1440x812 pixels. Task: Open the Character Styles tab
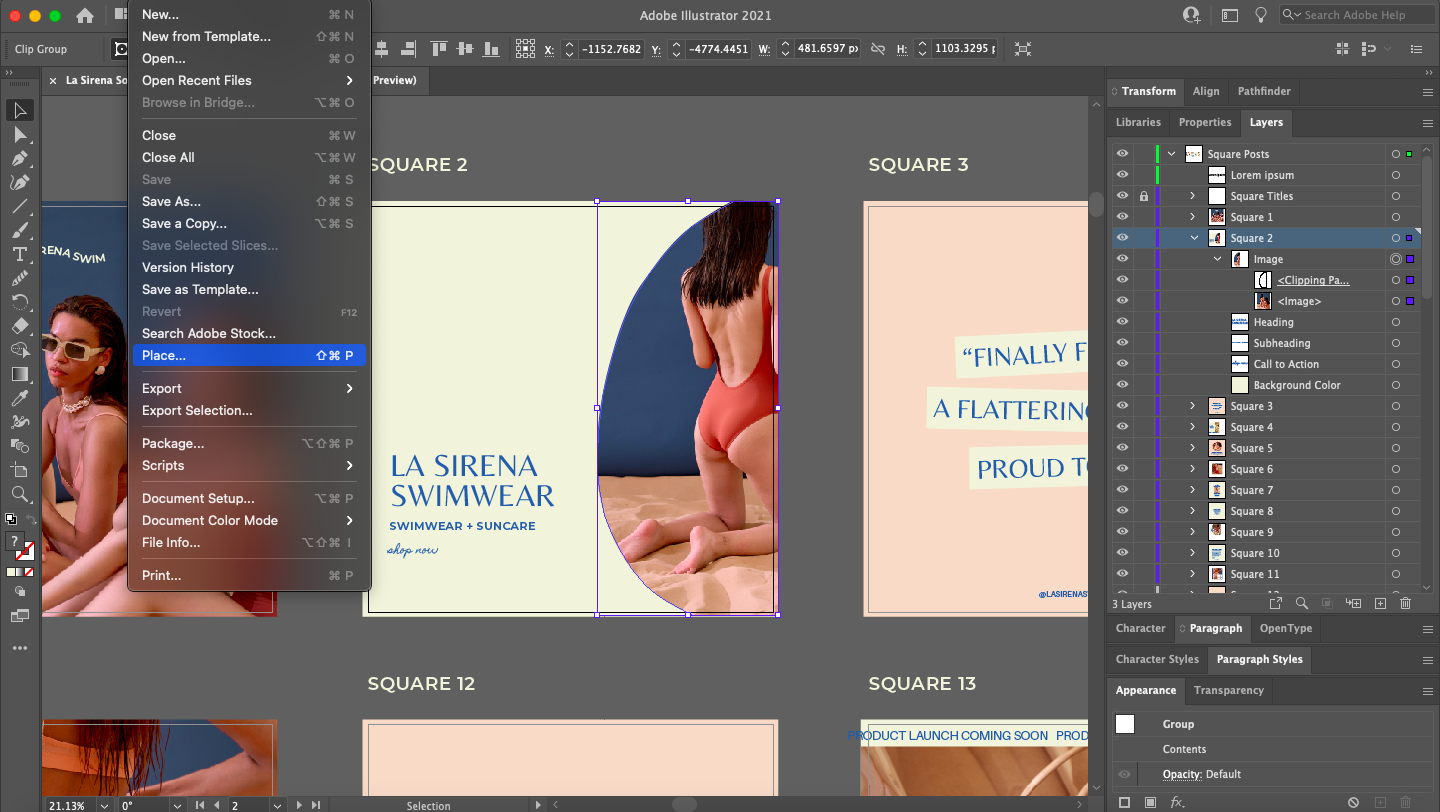[1156, 659]
